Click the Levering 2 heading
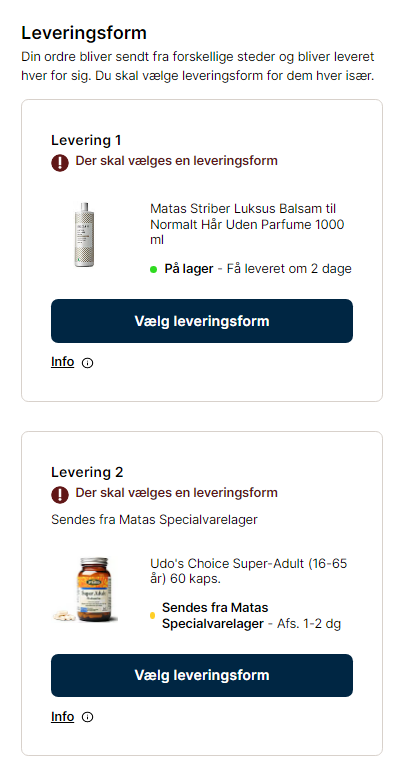The height and width of the screenshot is (775, 406). [87, 472]
